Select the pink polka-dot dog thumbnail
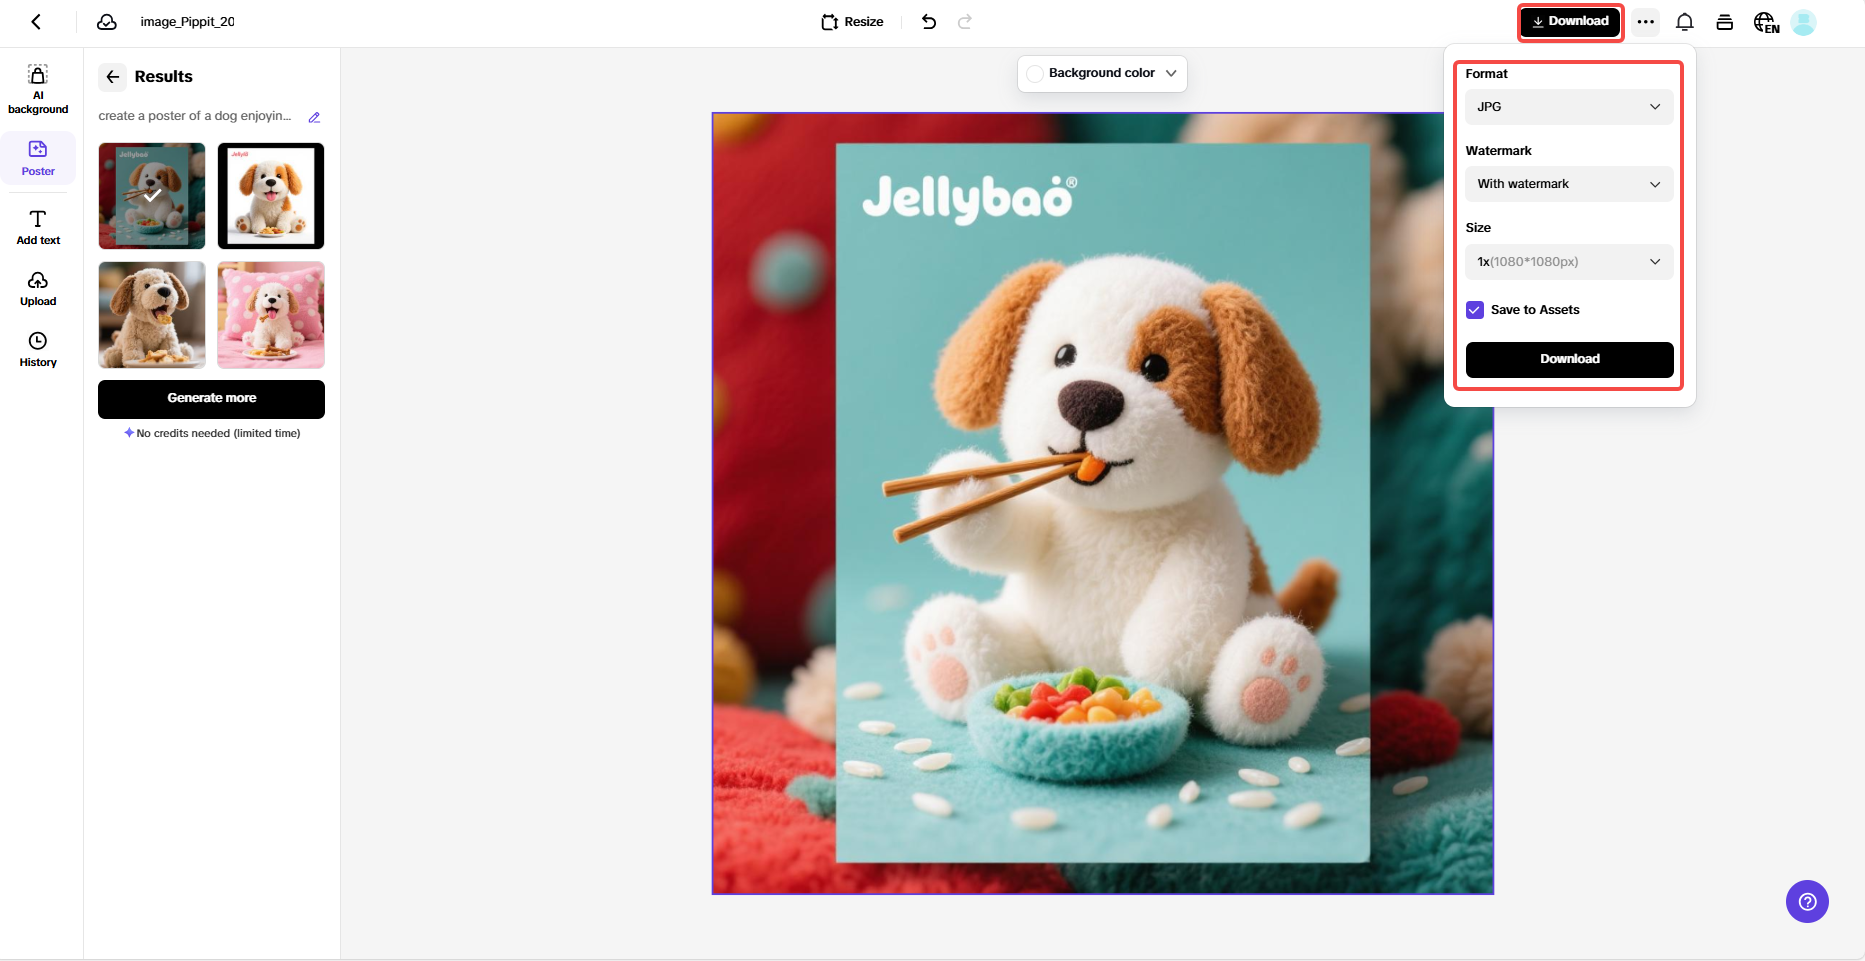Viewport: 1865px width, 961px height. tap(271, 315)
